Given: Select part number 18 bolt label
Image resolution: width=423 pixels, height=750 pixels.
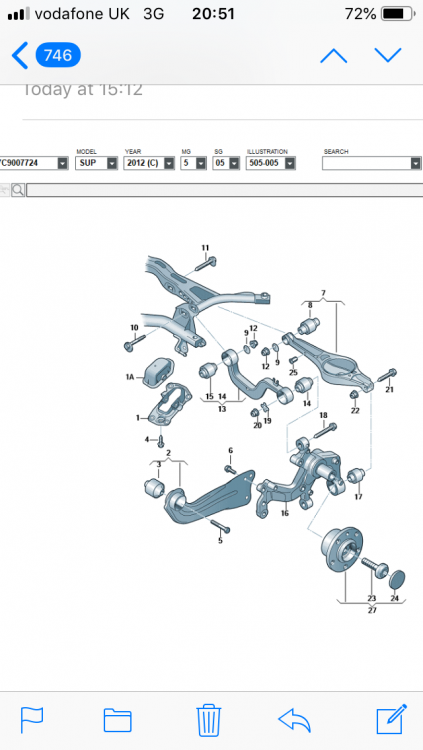Looking at the screenshot, I should [x=323, y=415].
